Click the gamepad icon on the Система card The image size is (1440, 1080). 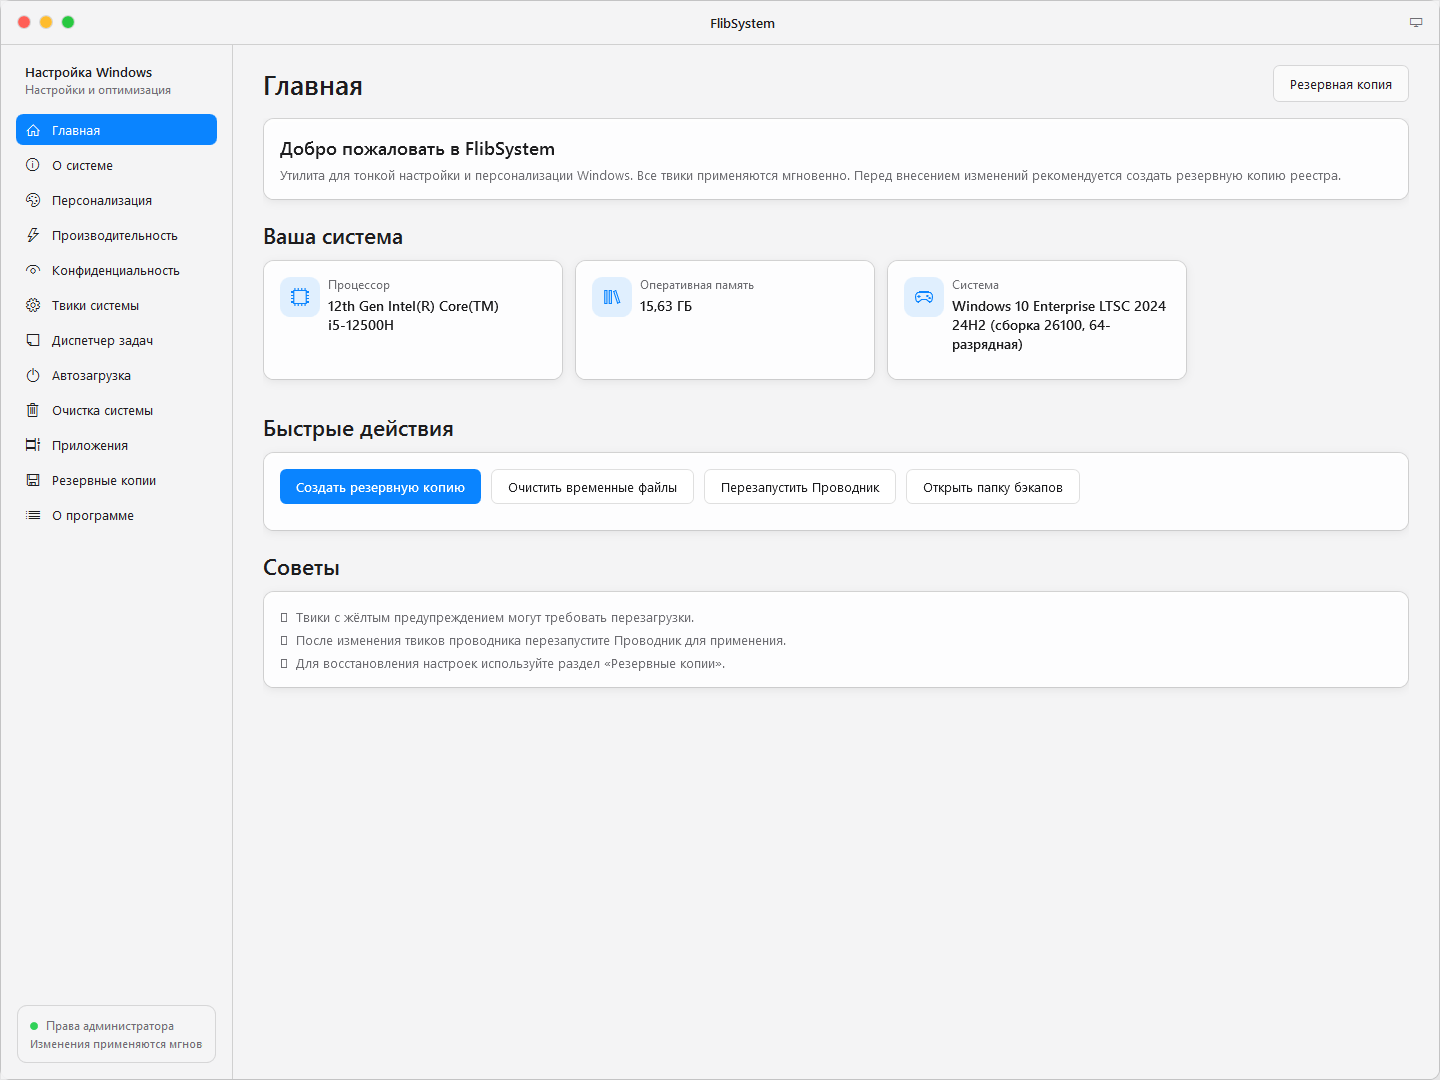924,297
